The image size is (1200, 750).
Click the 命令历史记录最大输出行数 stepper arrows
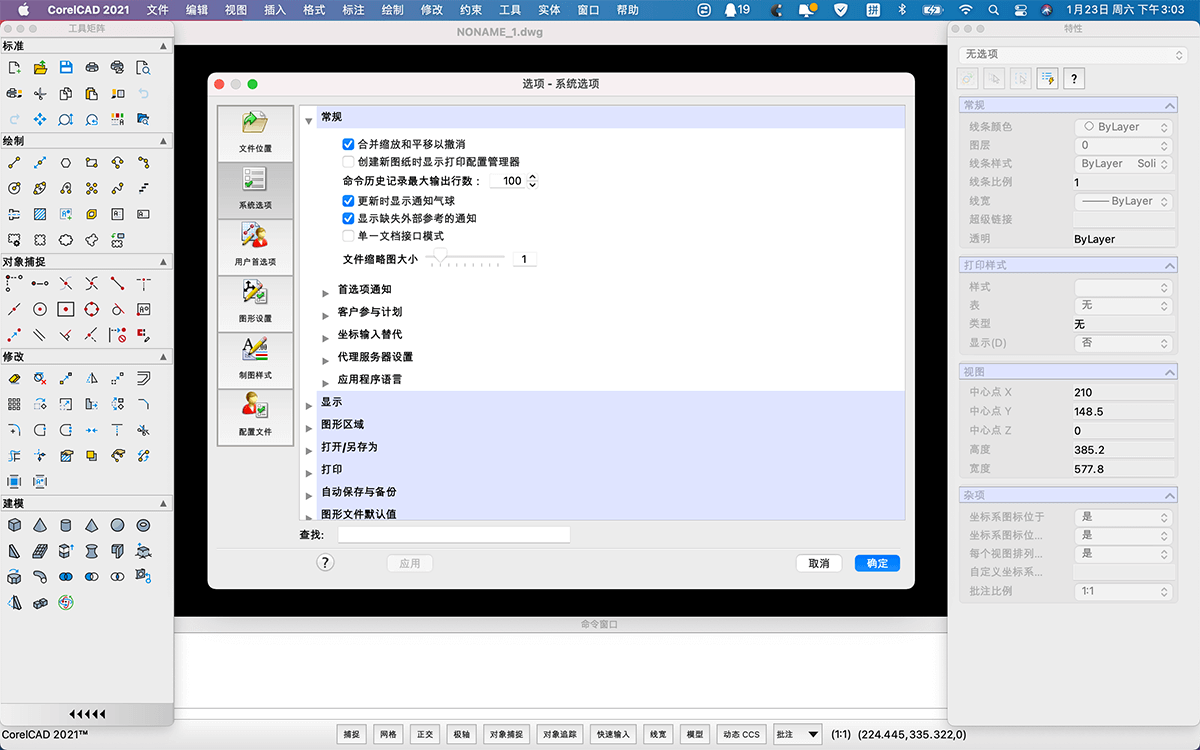[x=532, y=181]
